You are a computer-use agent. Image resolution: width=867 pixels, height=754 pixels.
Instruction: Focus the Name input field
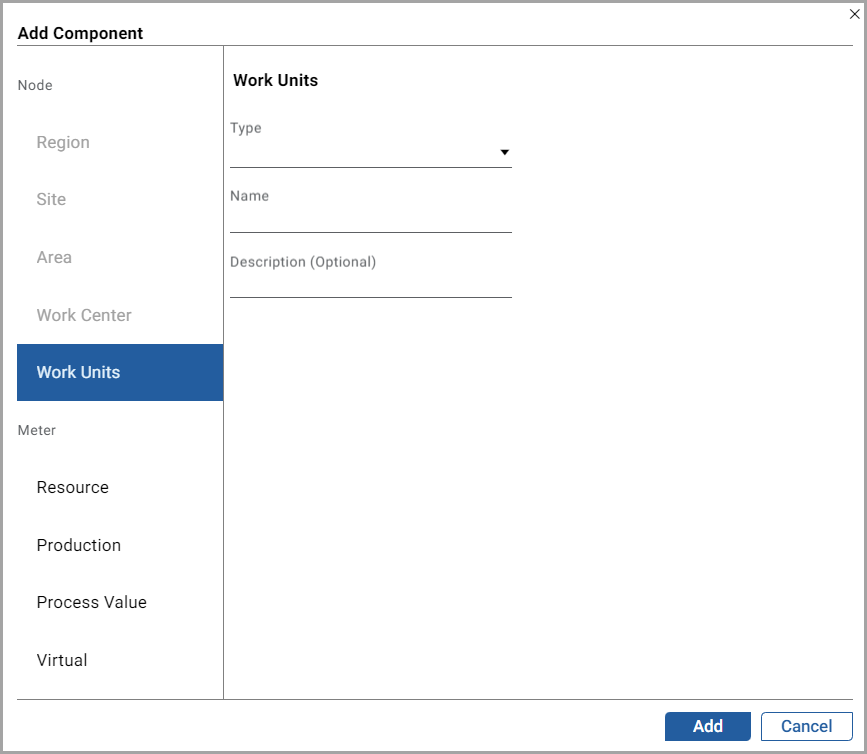(x=370, y=219)
